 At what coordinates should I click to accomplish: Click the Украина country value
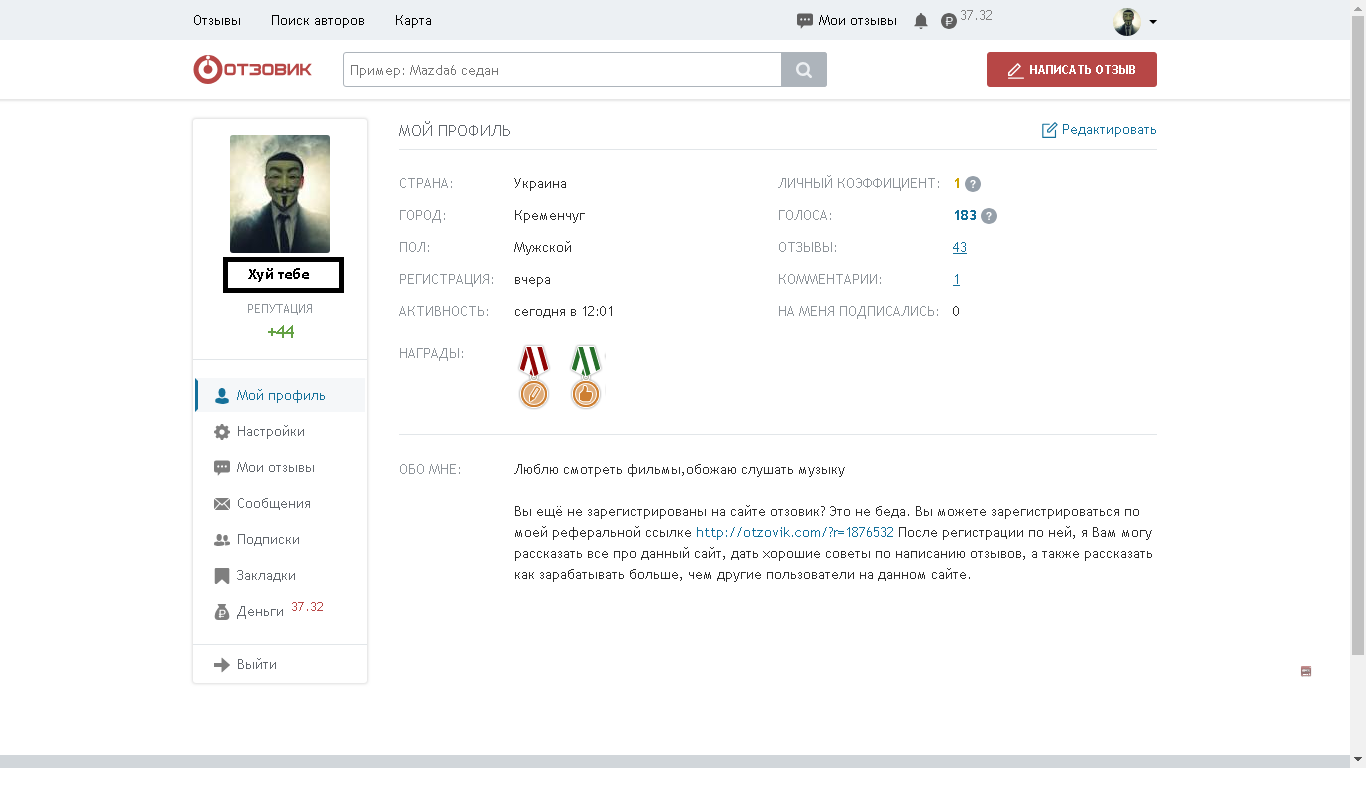[540, 184]
